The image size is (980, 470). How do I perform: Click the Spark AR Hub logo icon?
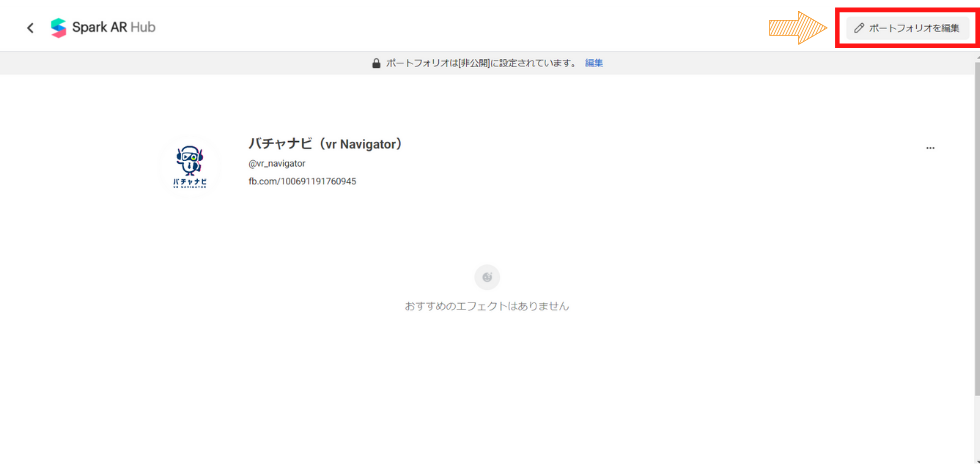(59, 28)
